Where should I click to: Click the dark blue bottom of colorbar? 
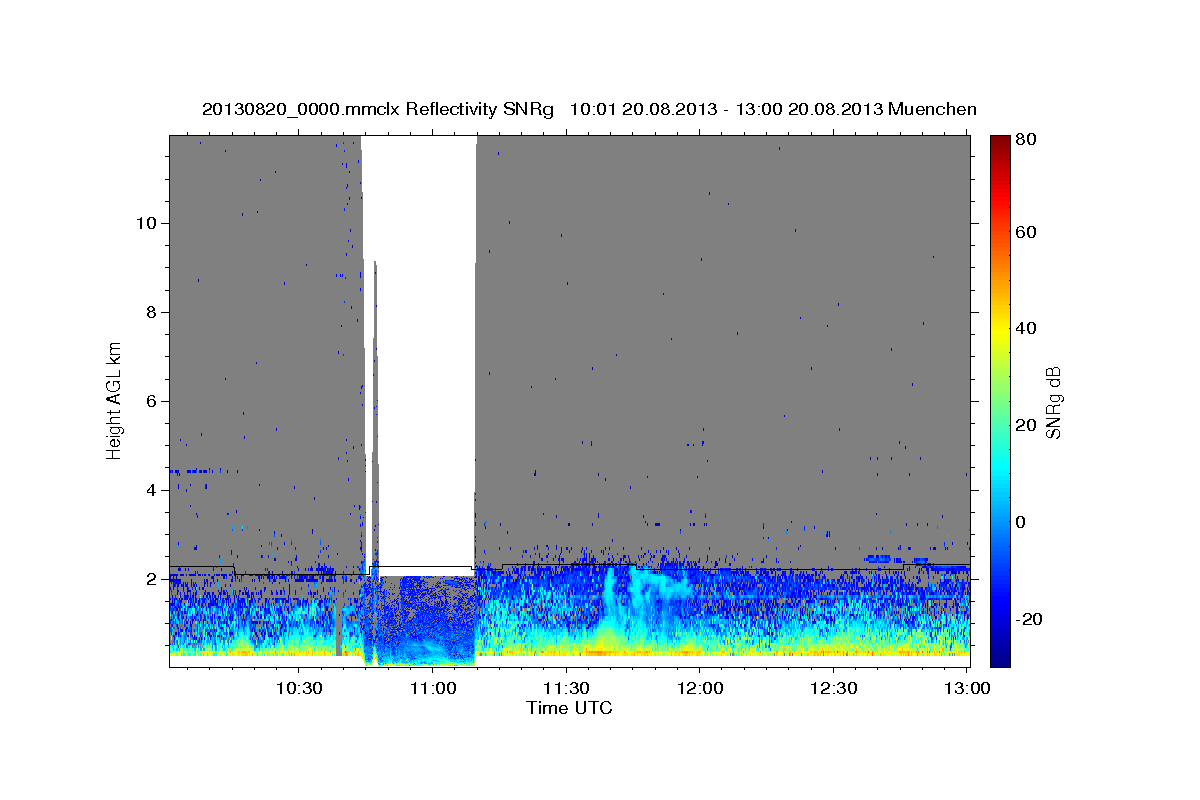tap(1000, 655)
